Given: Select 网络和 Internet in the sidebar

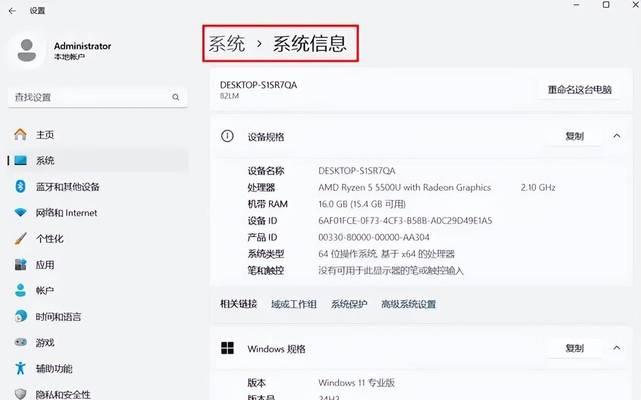Looking at the screenshot, I should pyautogui.click(x=67, y=213).
